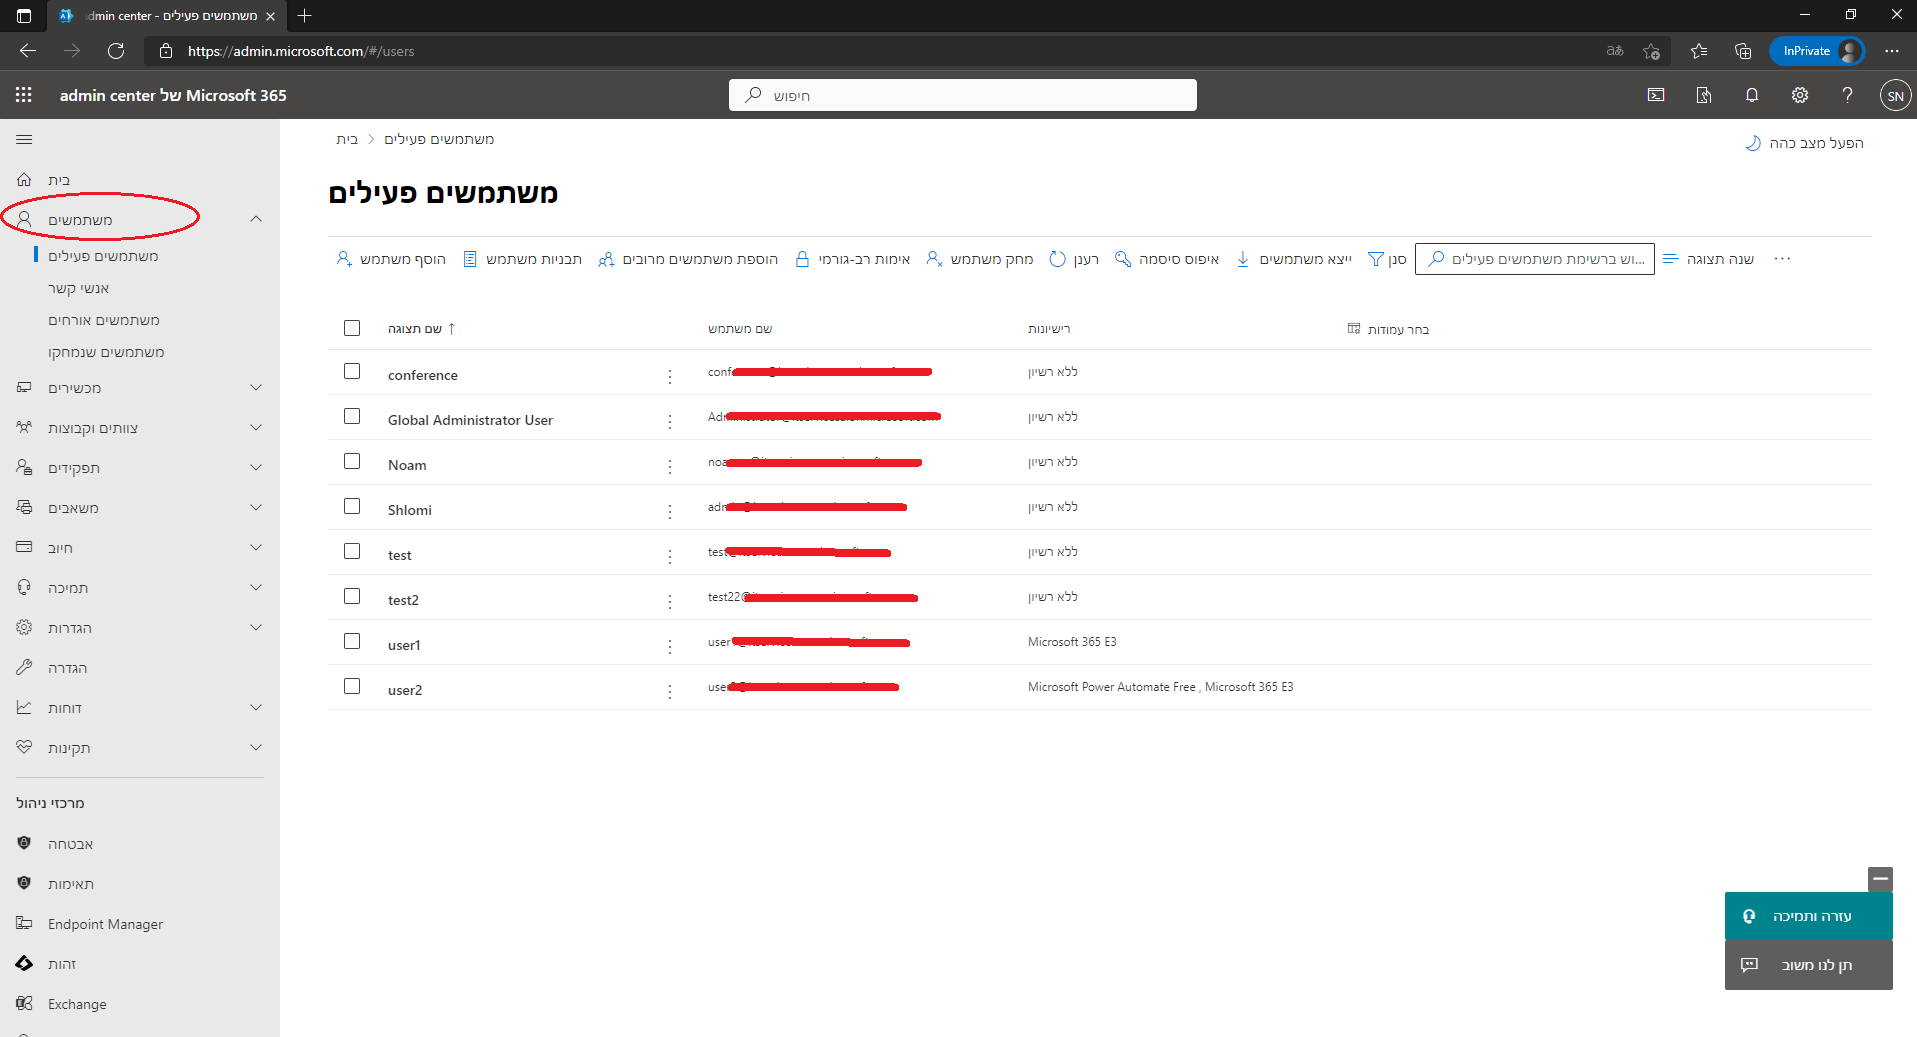The height and width of the screenshot is (1037, 1917).
Task: Click browser back arrow
Action: coord(28,51)
